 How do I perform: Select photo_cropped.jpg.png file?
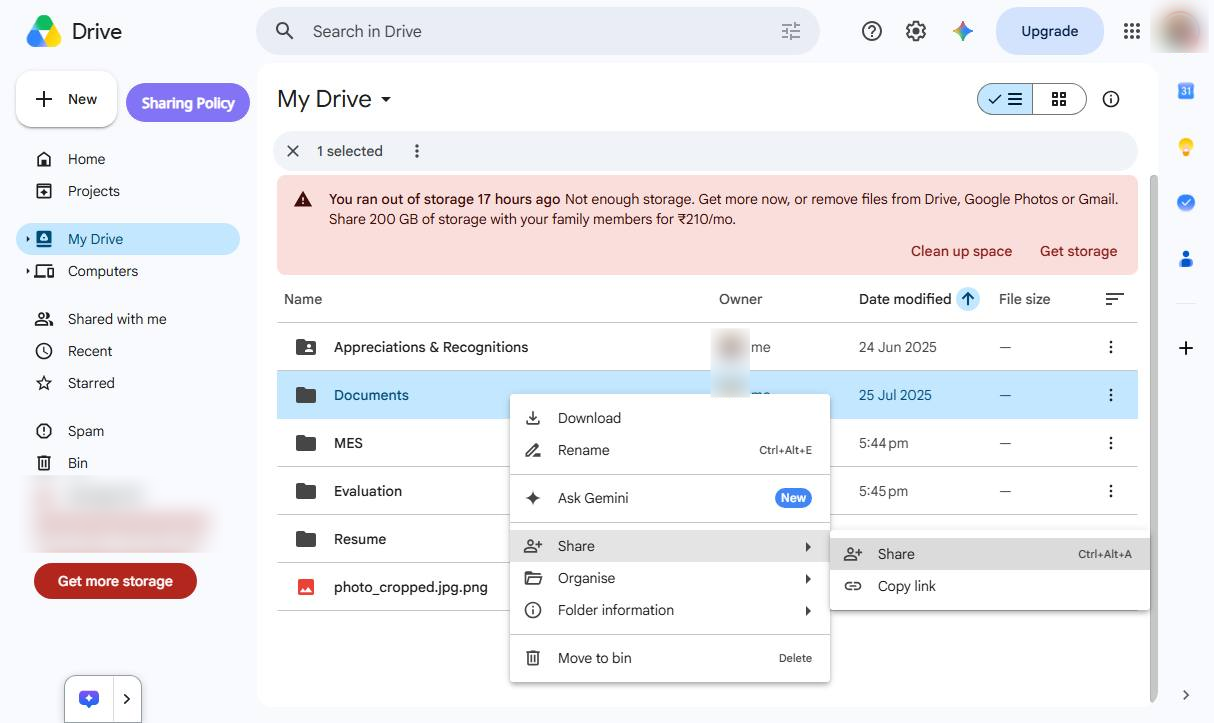point(411,587)
